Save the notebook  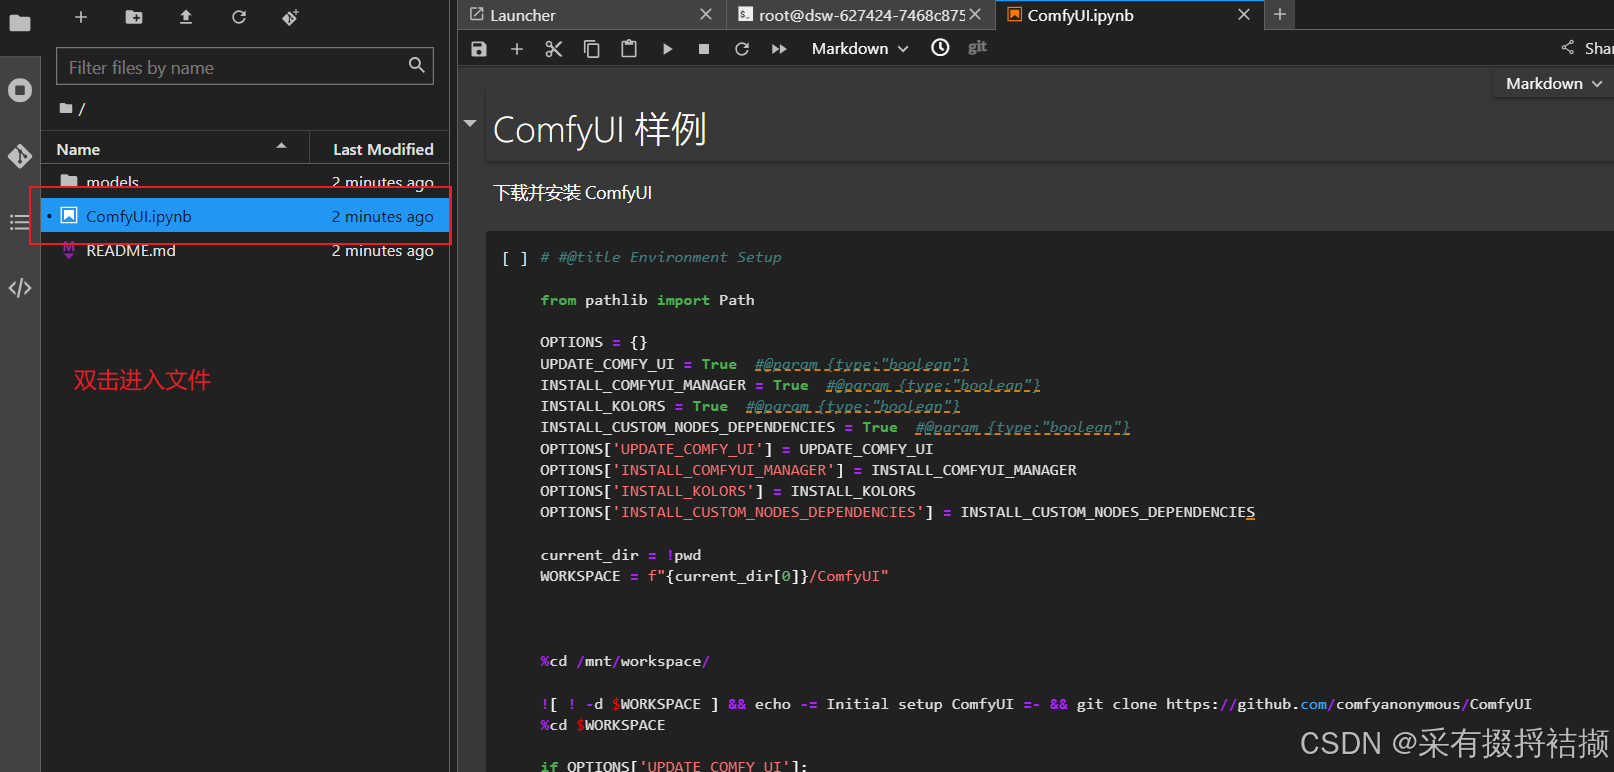click(479, 49)
